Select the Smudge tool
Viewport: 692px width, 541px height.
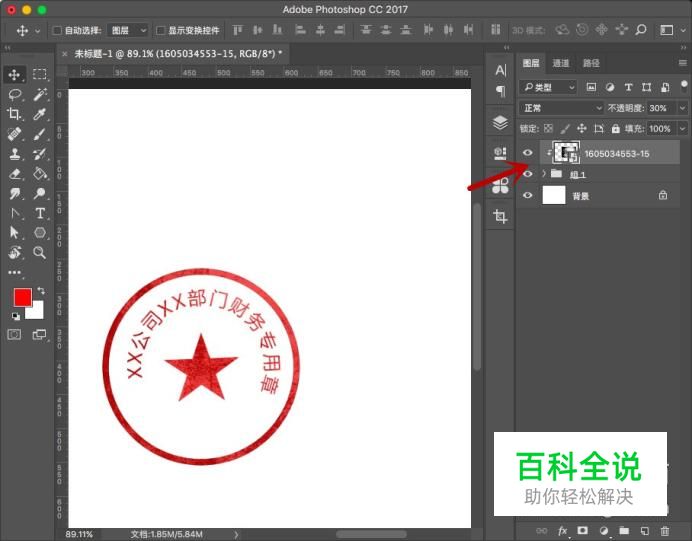[14, 193]
